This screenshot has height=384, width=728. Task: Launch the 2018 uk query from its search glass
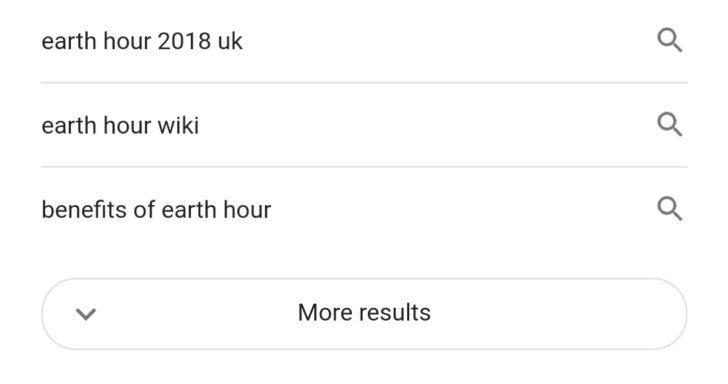(x=670, y=40)
